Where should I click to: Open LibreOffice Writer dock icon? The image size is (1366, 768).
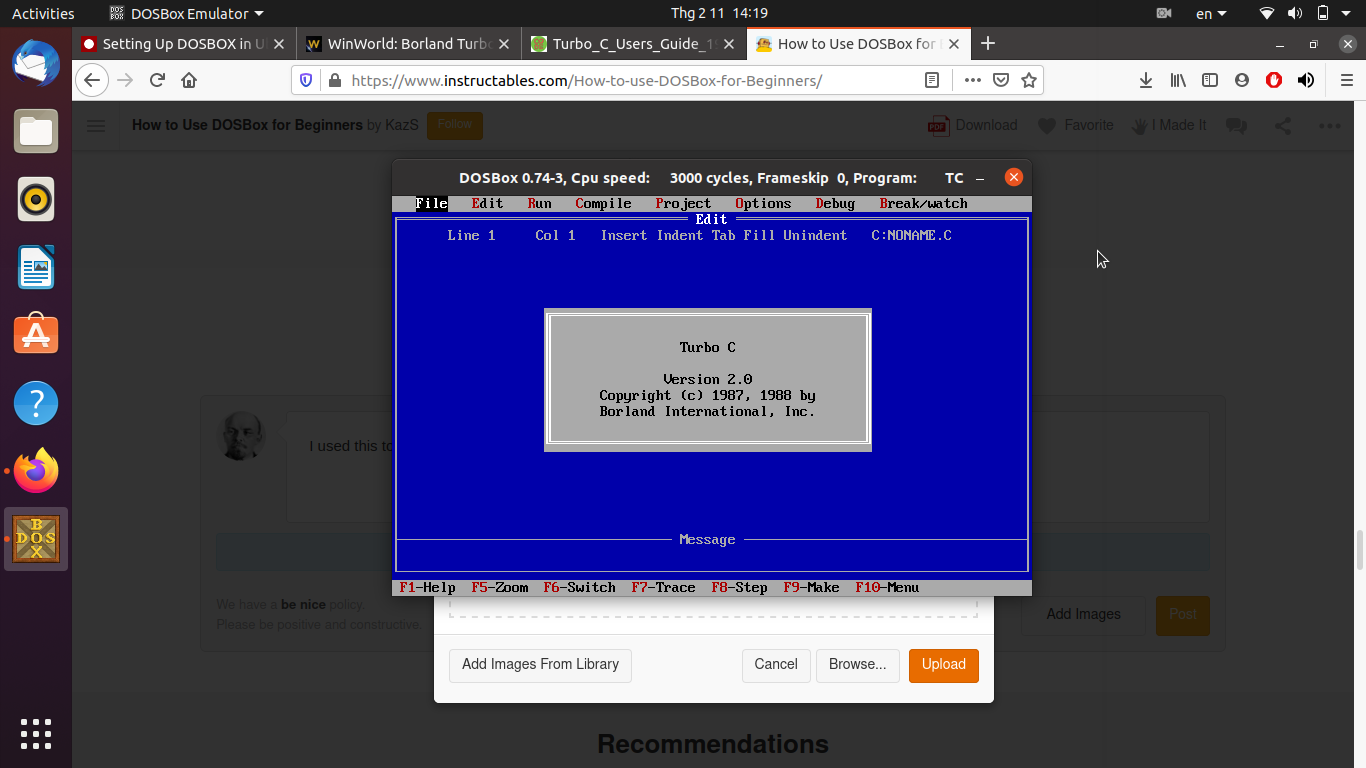(x=36, y=267)
